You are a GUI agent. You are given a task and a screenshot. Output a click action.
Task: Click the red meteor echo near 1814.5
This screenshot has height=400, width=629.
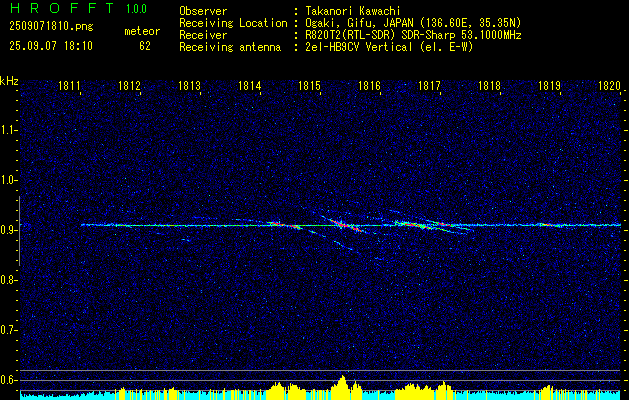(x=284, y=225)
